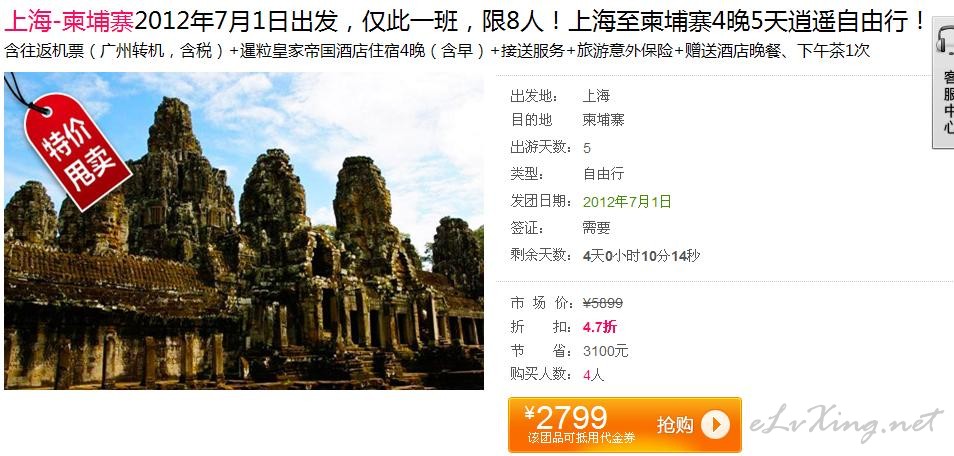Click the 类型 自由行 trip type value
This screenshot has height=456, width=954.
click(x=603, y=174)
